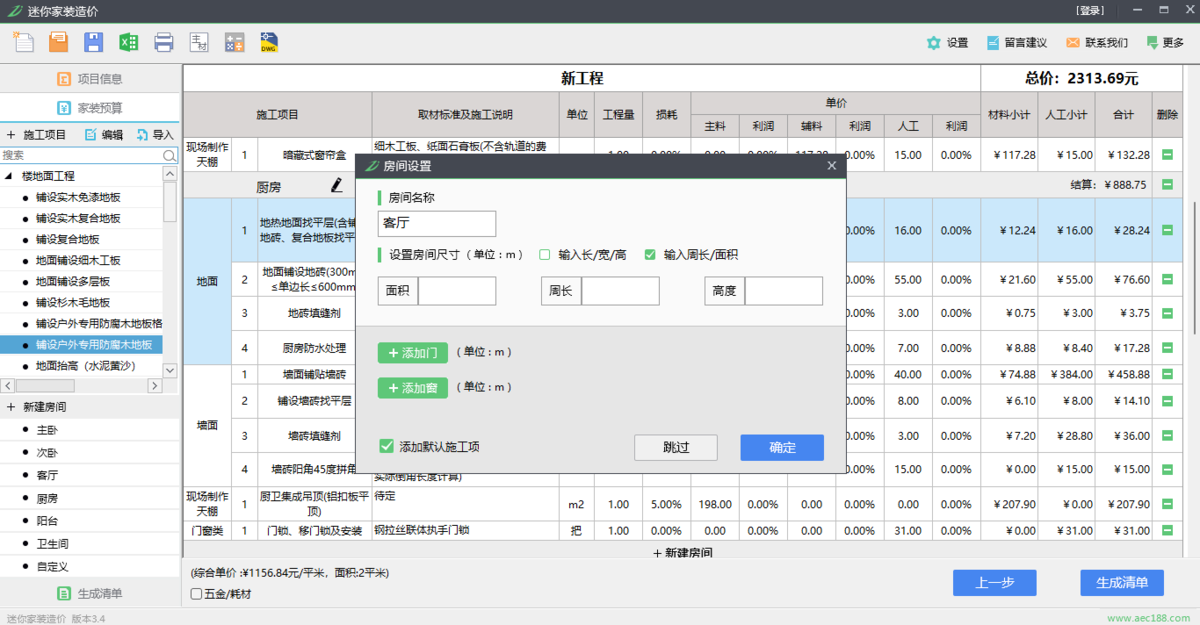Click the search magnifier icon
This screenshot has height=625, width=1200.
click(170, 156)
